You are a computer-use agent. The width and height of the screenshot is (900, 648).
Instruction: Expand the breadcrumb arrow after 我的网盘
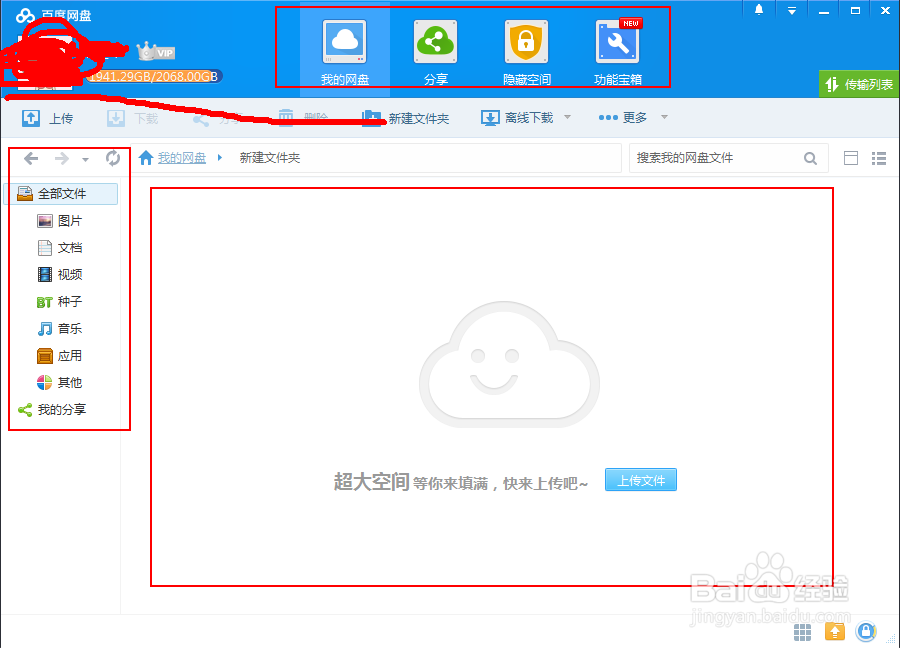pyautogui.click(x=220, y=157)
